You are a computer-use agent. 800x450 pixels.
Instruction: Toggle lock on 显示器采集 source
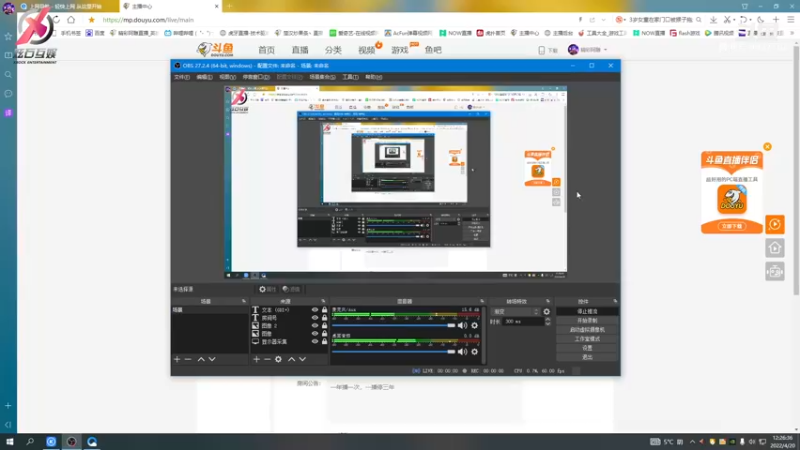pyautogui.click(x=324, y=341)
